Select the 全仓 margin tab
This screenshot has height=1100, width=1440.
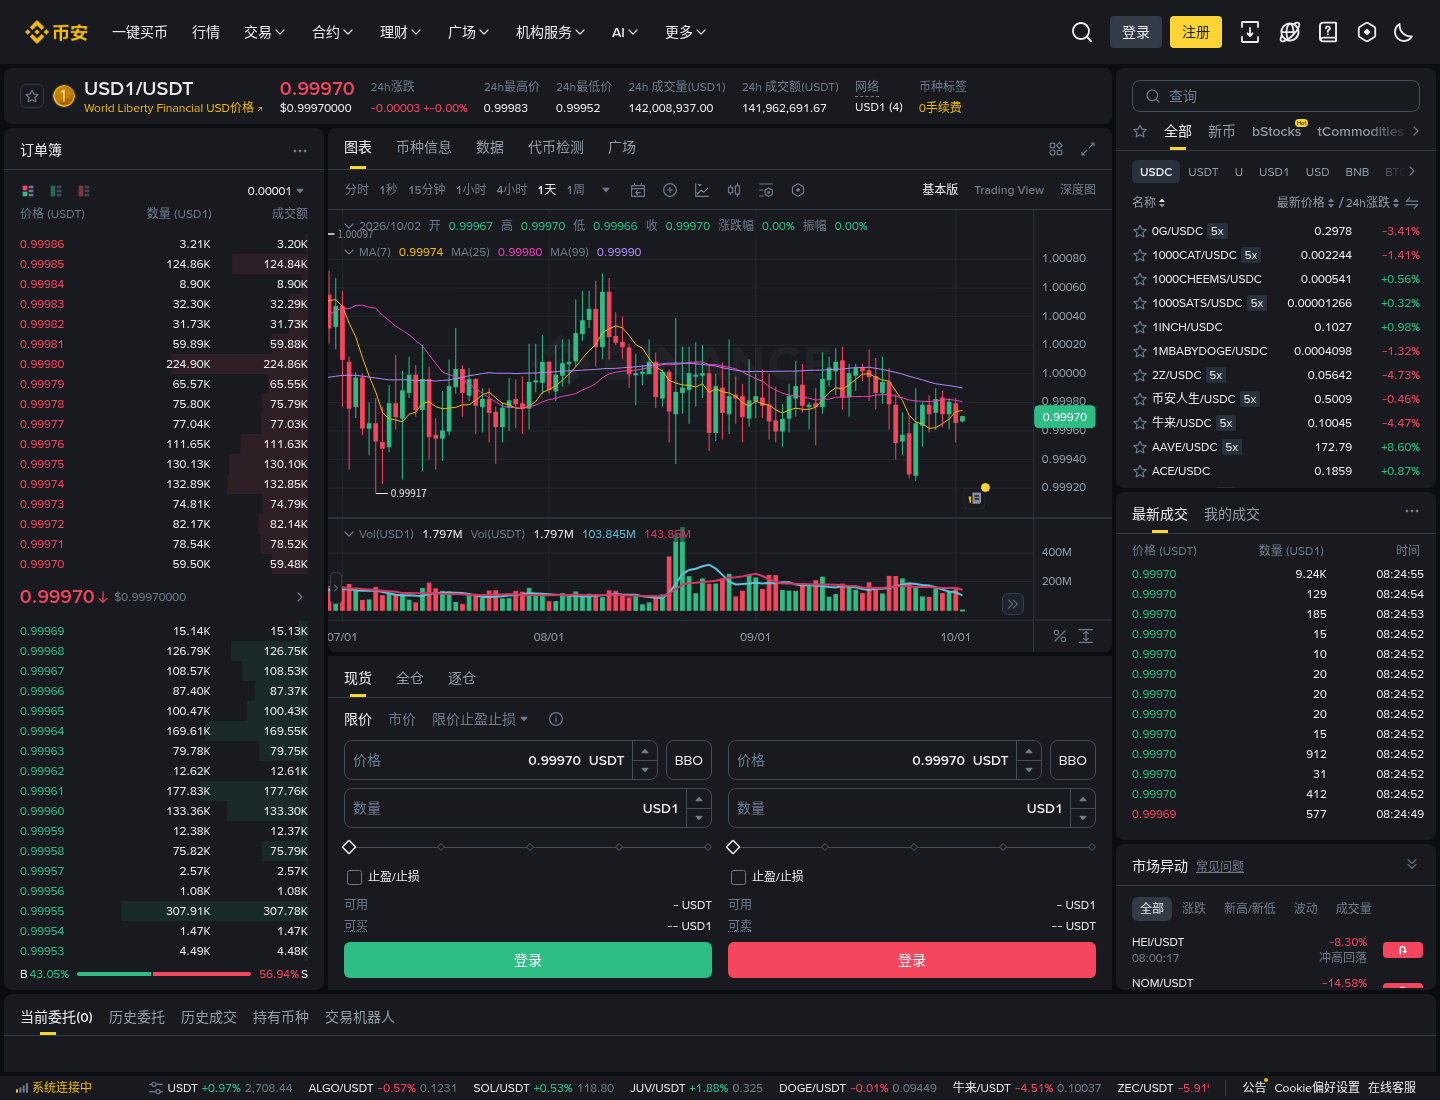click(410, 678)
